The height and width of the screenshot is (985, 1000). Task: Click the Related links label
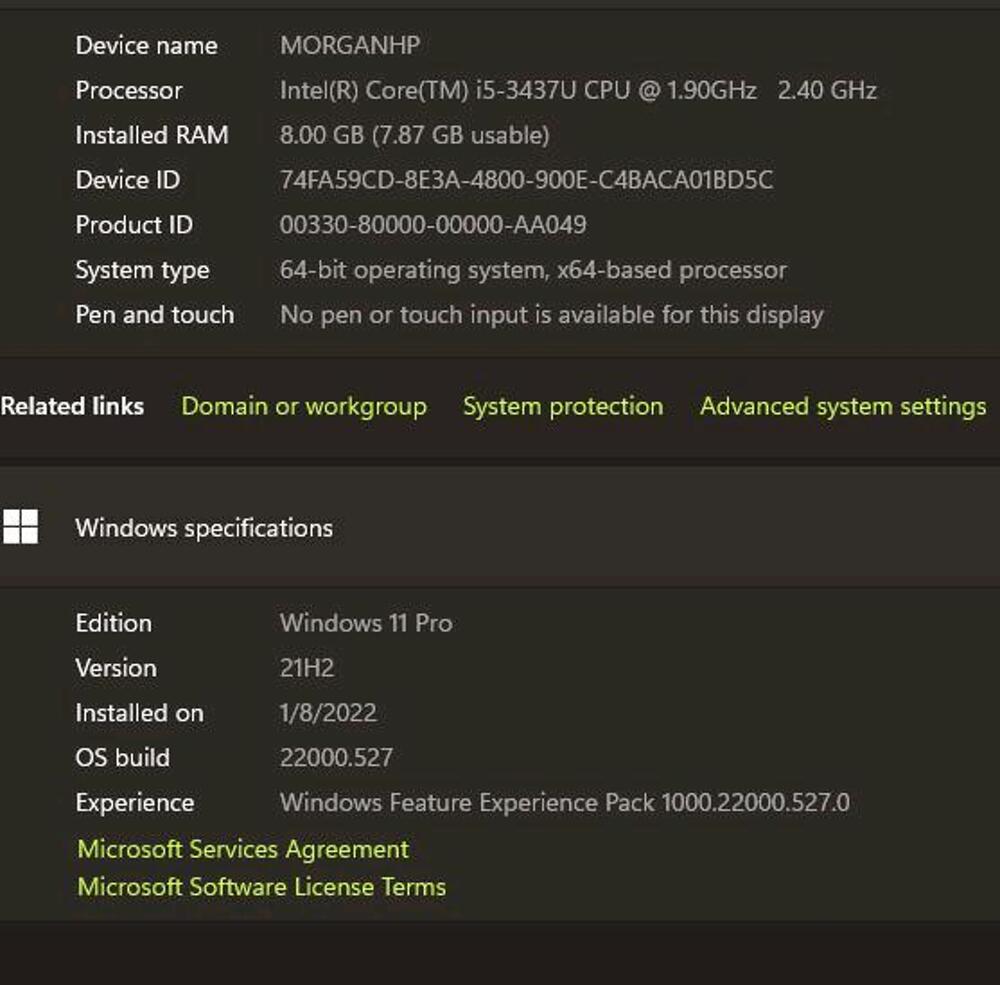point(72,406)
